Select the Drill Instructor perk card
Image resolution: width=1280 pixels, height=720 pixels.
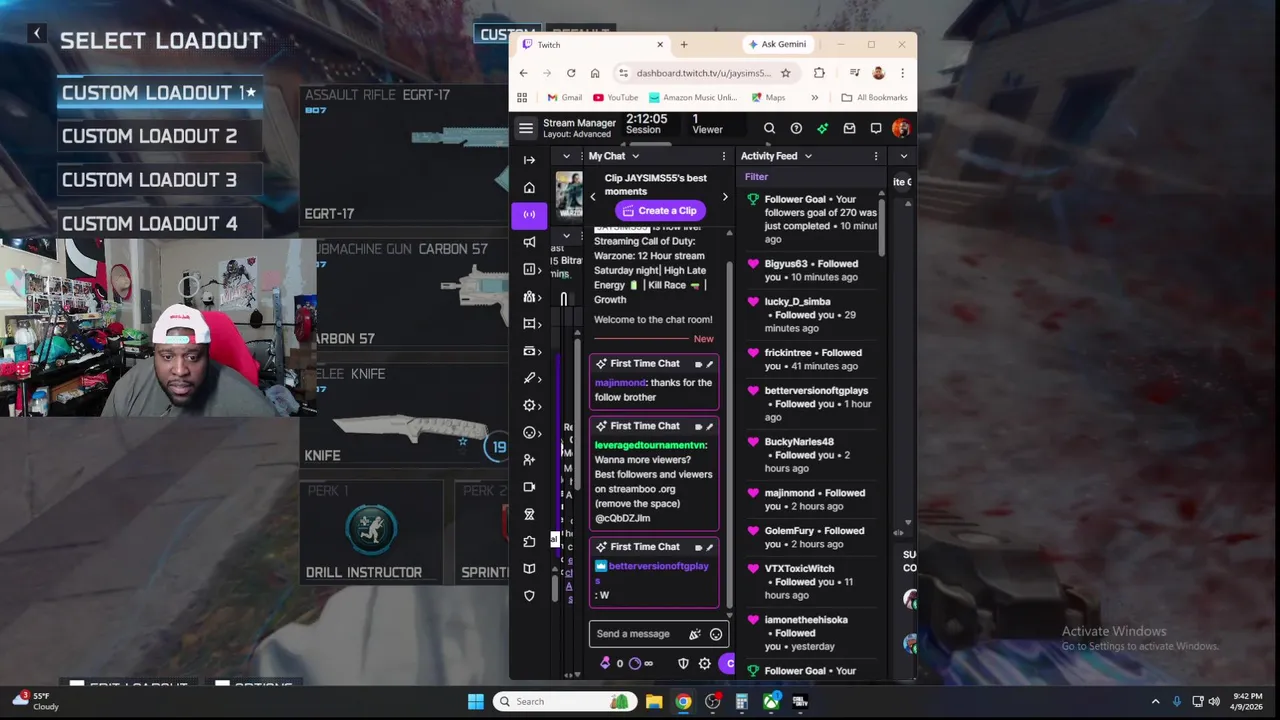pos(371,532)
